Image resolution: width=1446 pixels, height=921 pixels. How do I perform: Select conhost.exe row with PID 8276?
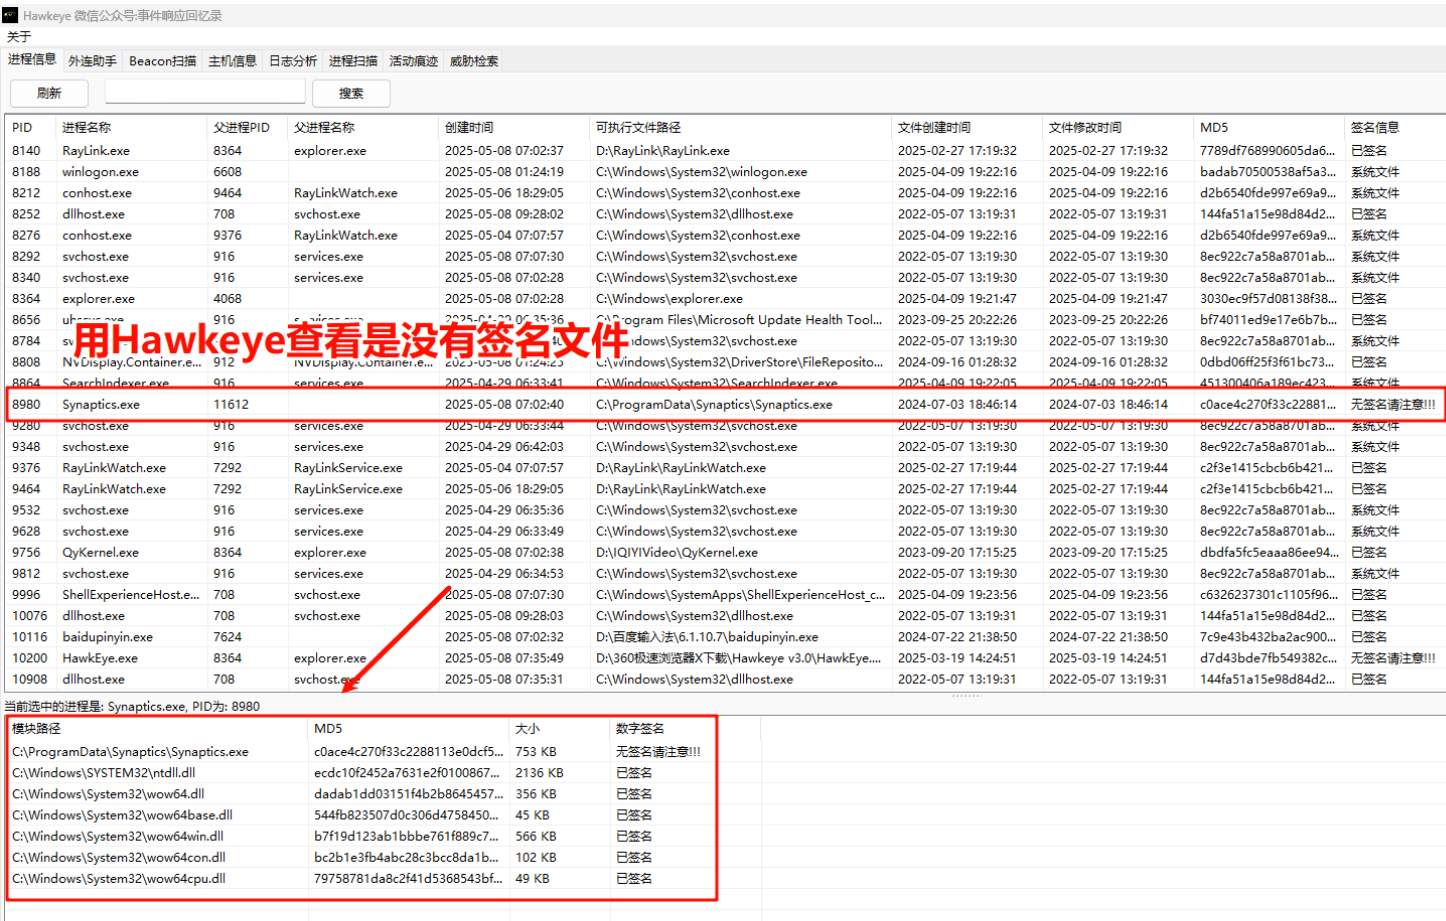[x=725, y=235]
